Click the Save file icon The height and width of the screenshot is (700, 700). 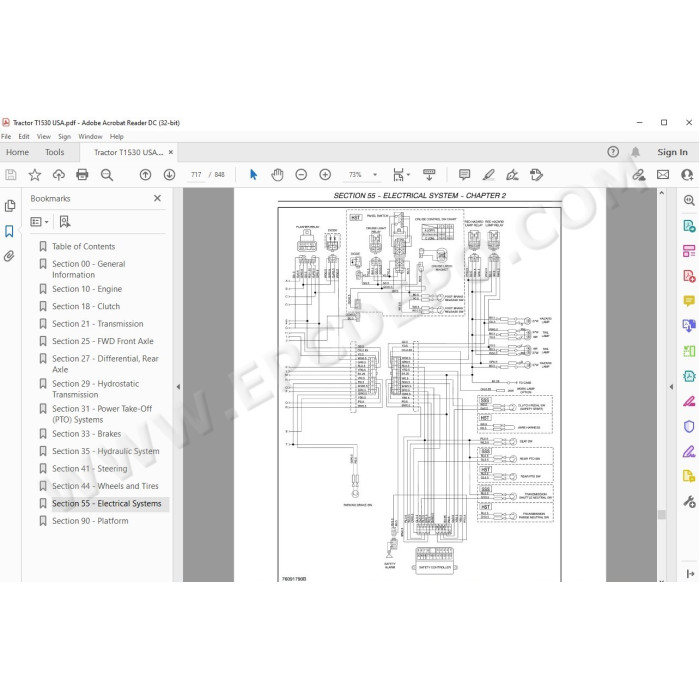click(11, 175)
